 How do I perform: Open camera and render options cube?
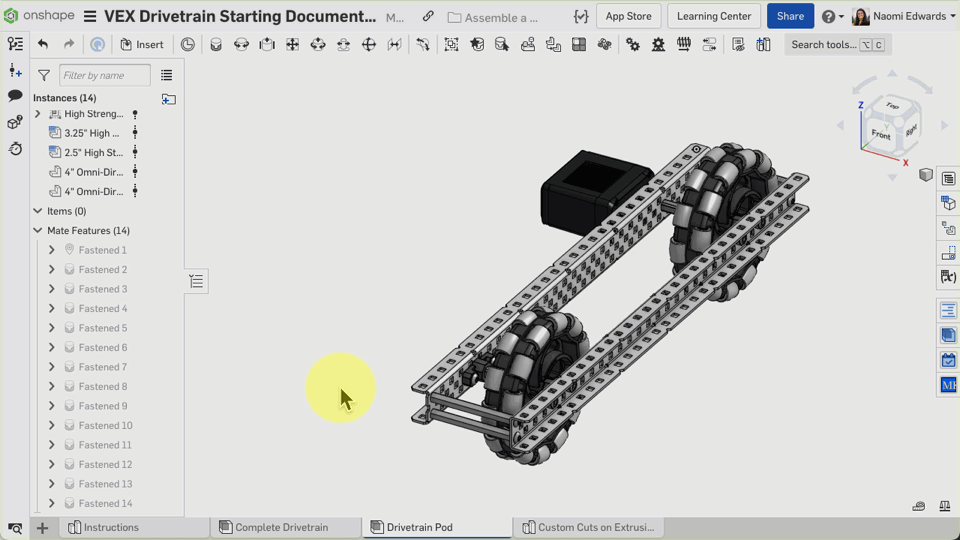click(x=926, y=176)
